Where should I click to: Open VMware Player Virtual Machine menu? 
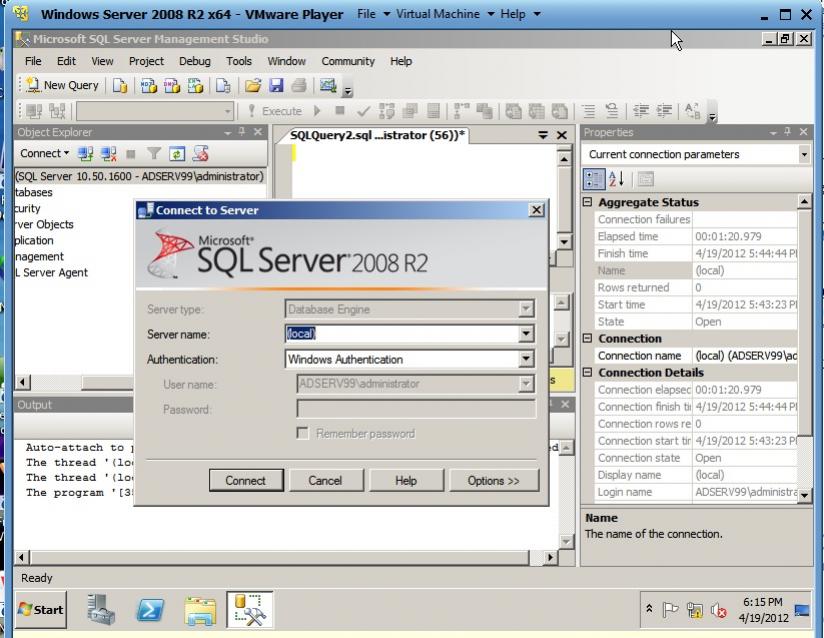coord(445,14)
